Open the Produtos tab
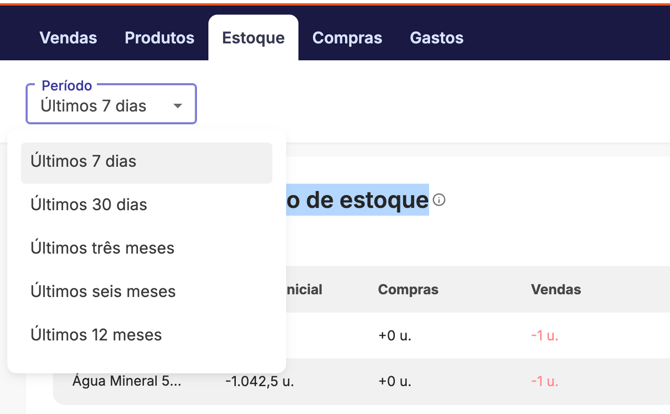This screenshot has height=414, width=670. (x=159, y=38)
